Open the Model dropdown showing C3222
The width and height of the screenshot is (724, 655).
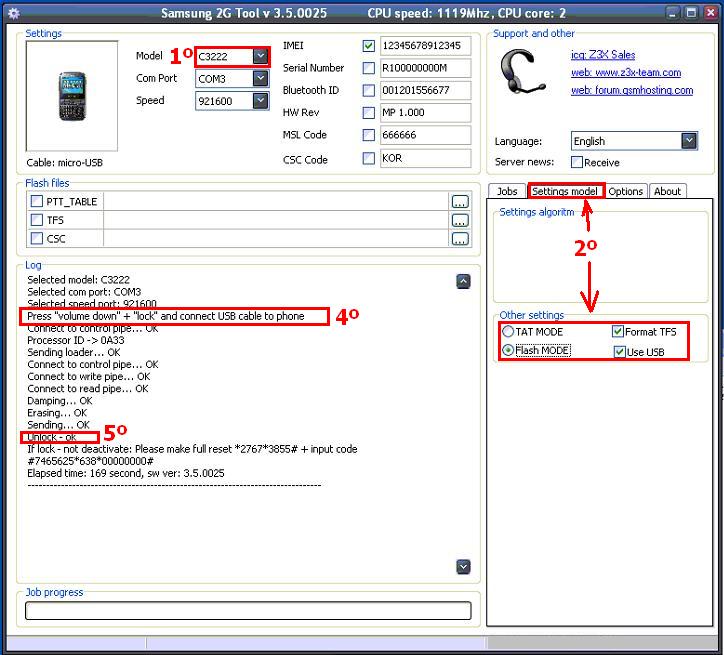(x=260, y=56)
